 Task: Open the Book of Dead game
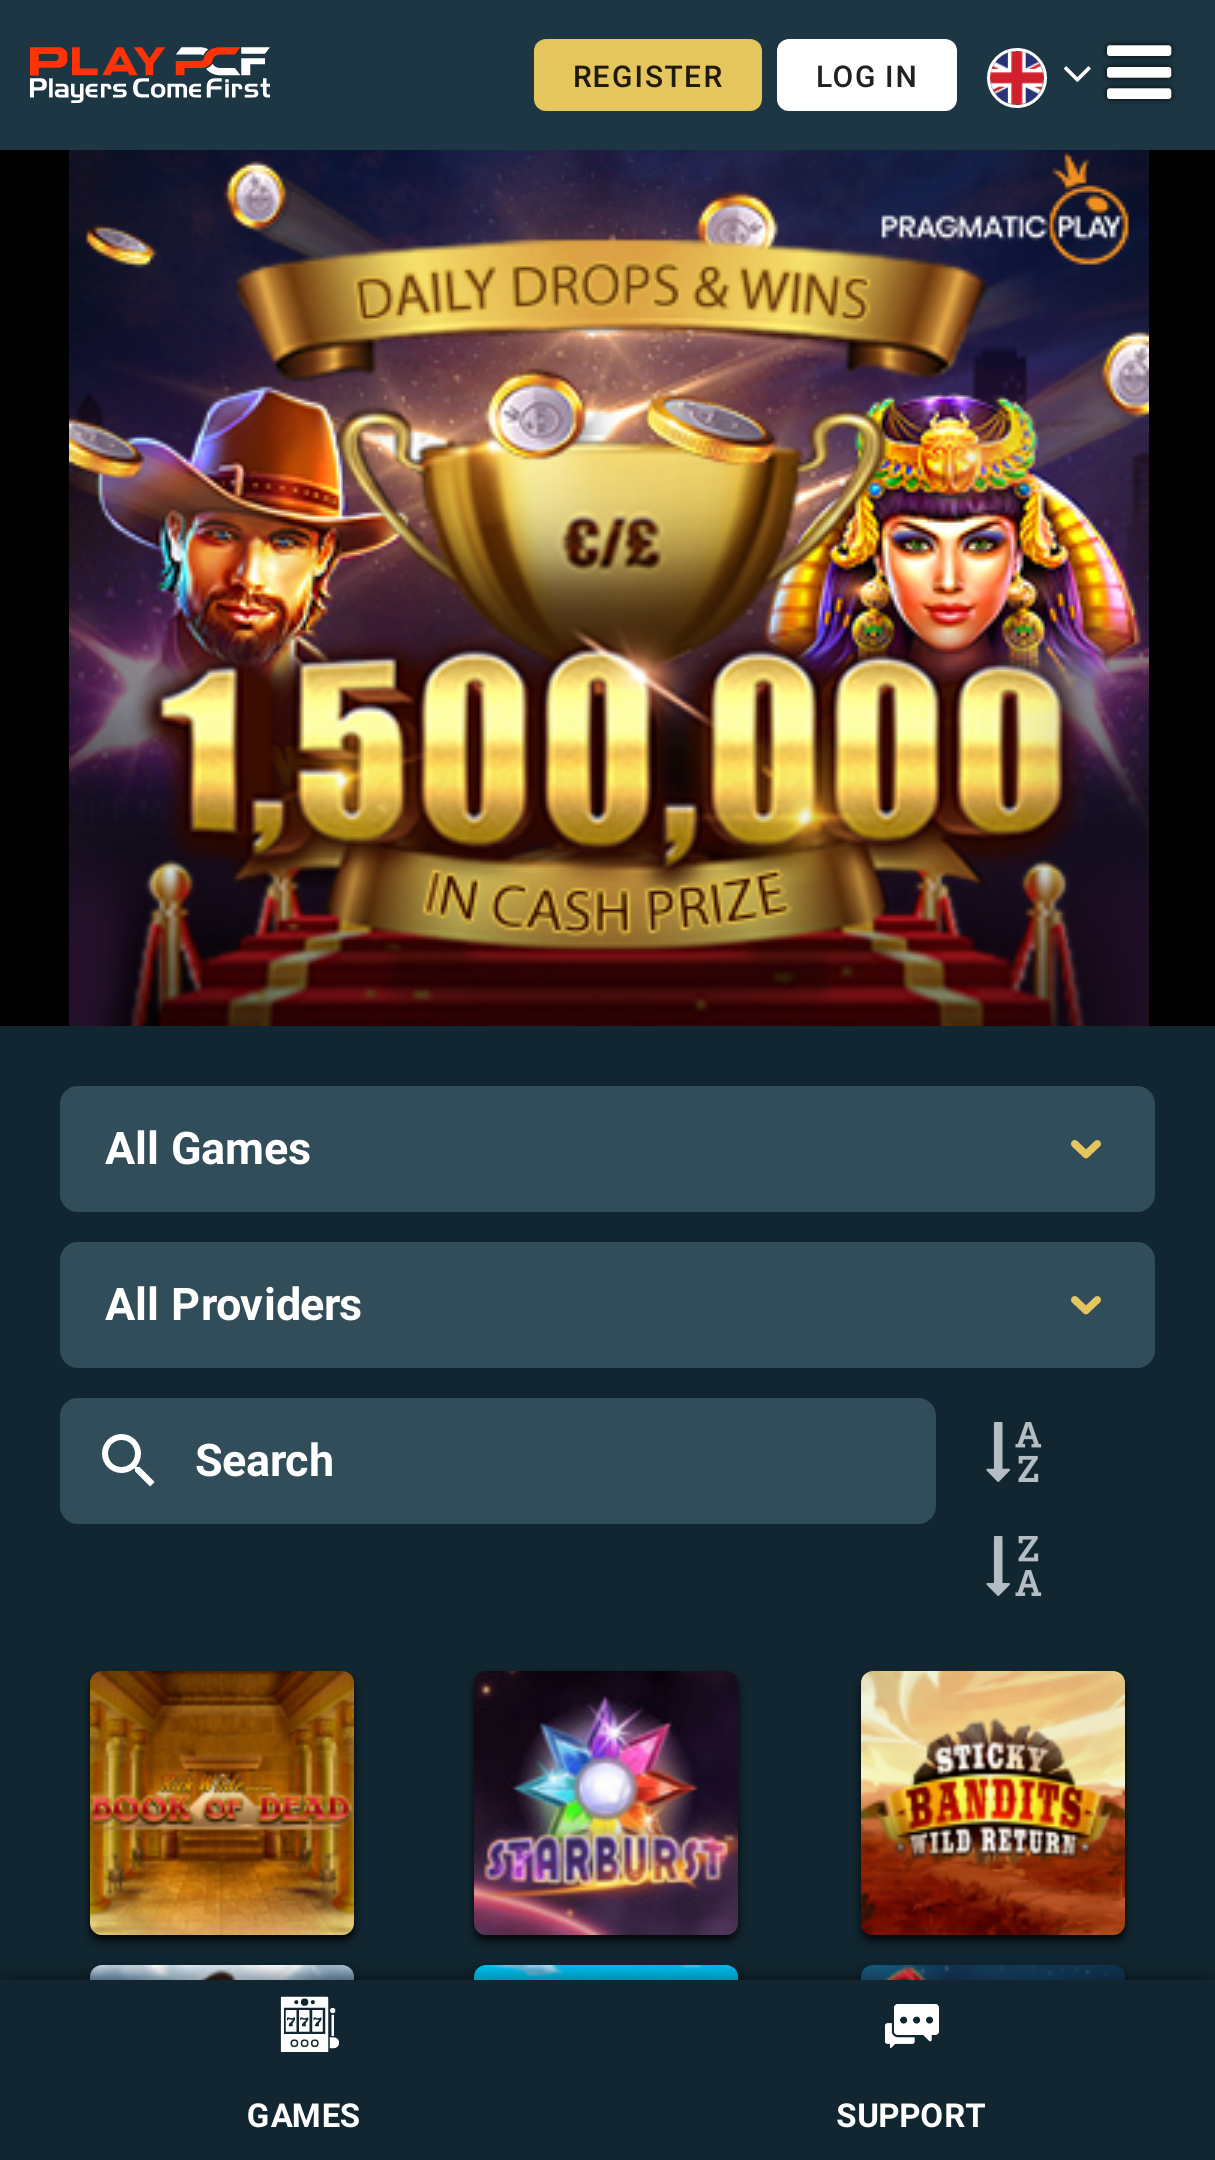(x=222, y=1803)
